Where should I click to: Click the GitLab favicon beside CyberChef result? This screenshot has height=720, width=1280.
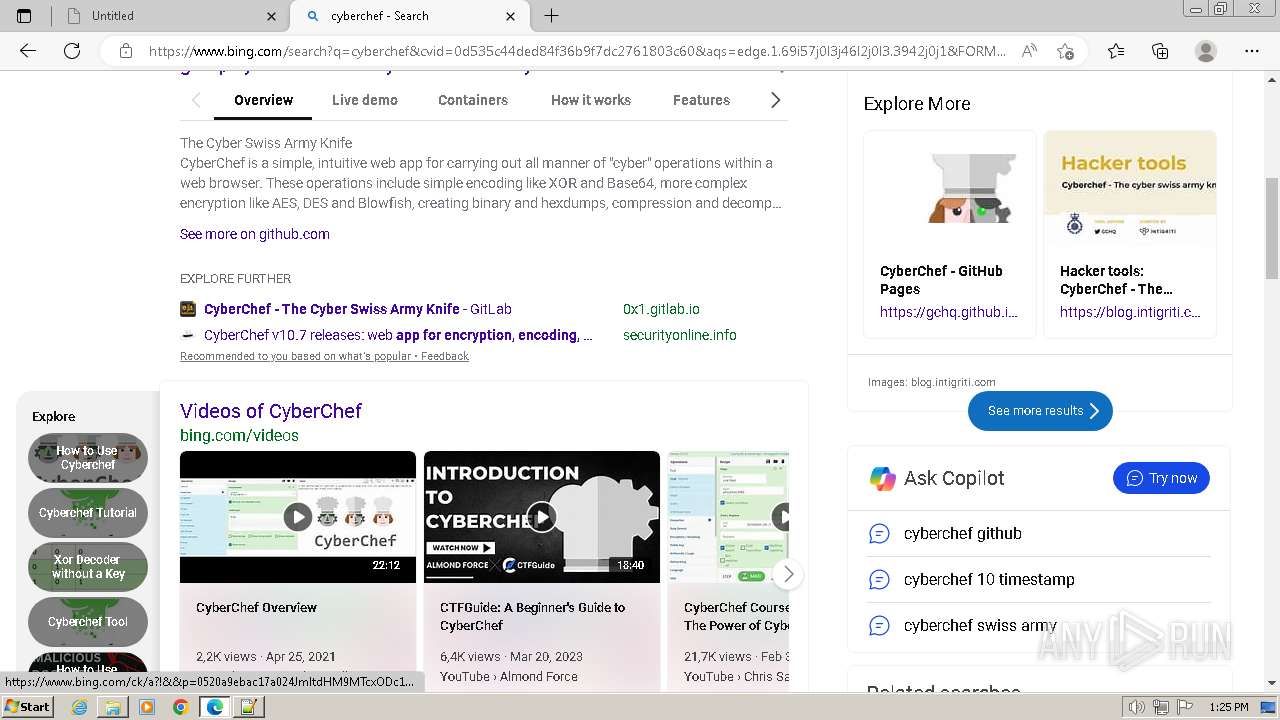[x=188, y=309]
